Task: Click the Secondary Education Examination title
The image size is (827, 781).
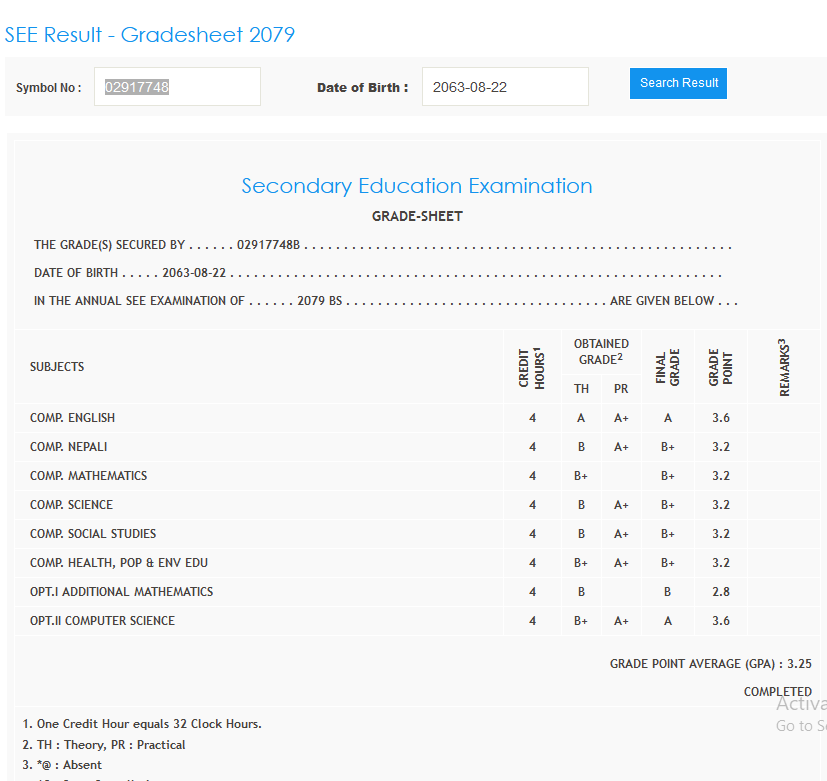Action: [416, 186]
